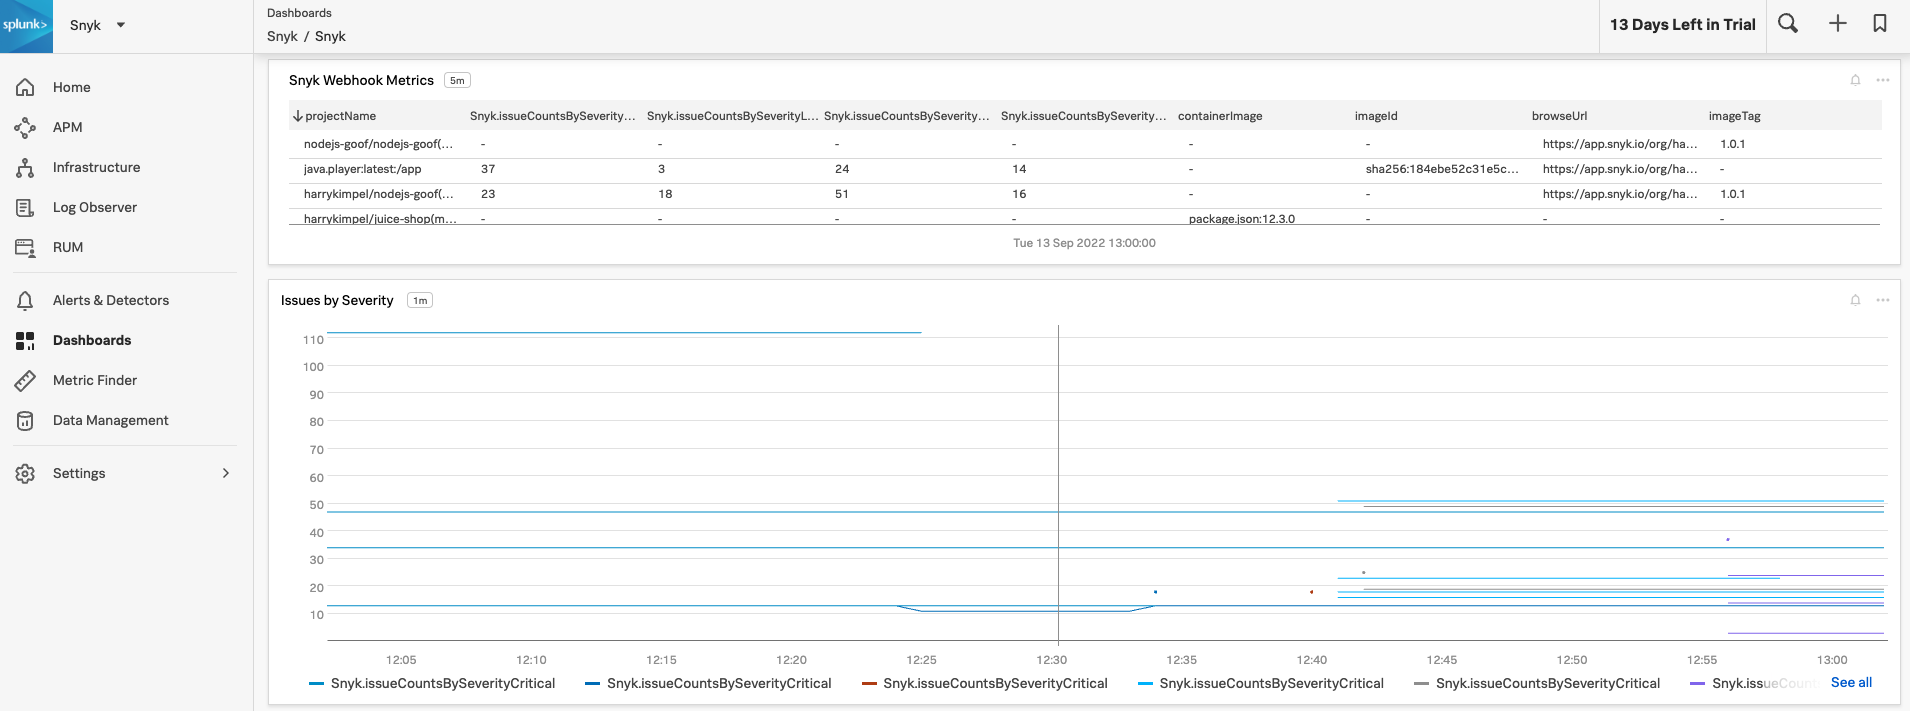Click gray legend swatch for SeverityCritical
1910x711 pixels.
pos(1421,684)
